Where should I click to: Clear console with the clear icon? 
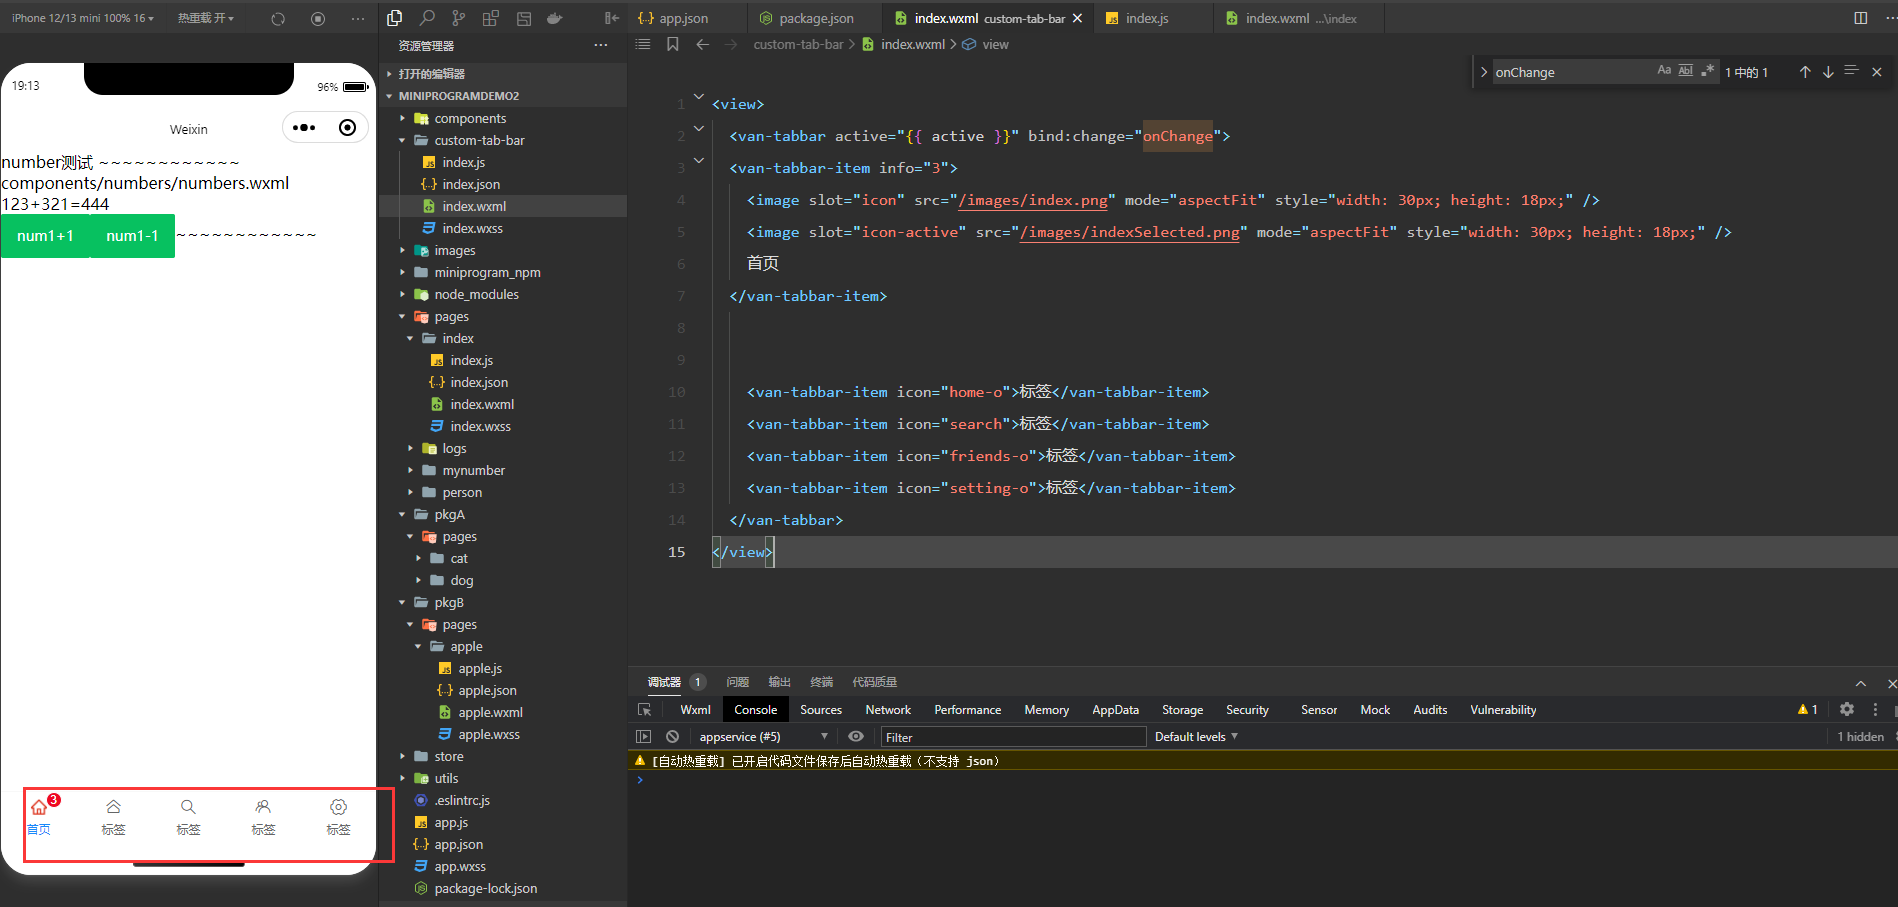[672, 737]
